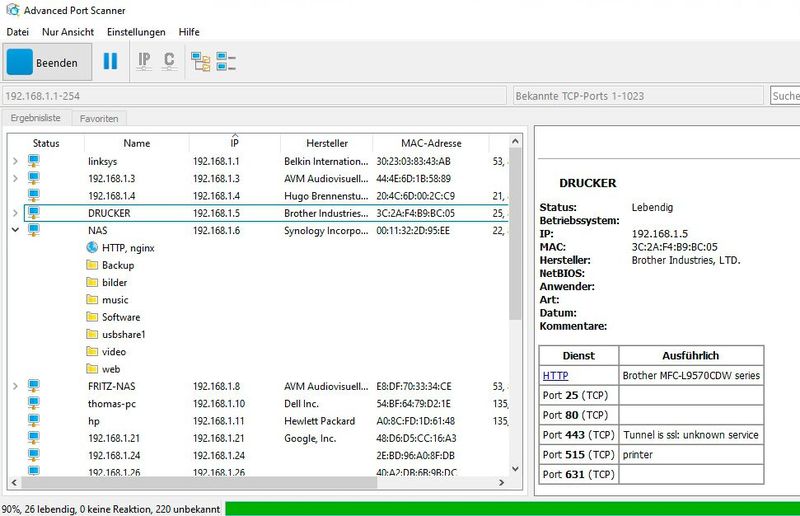The height and width of the screenshot is (516, 800).
Task: Expand the DRUCKER device row
Action: [15, 213]
